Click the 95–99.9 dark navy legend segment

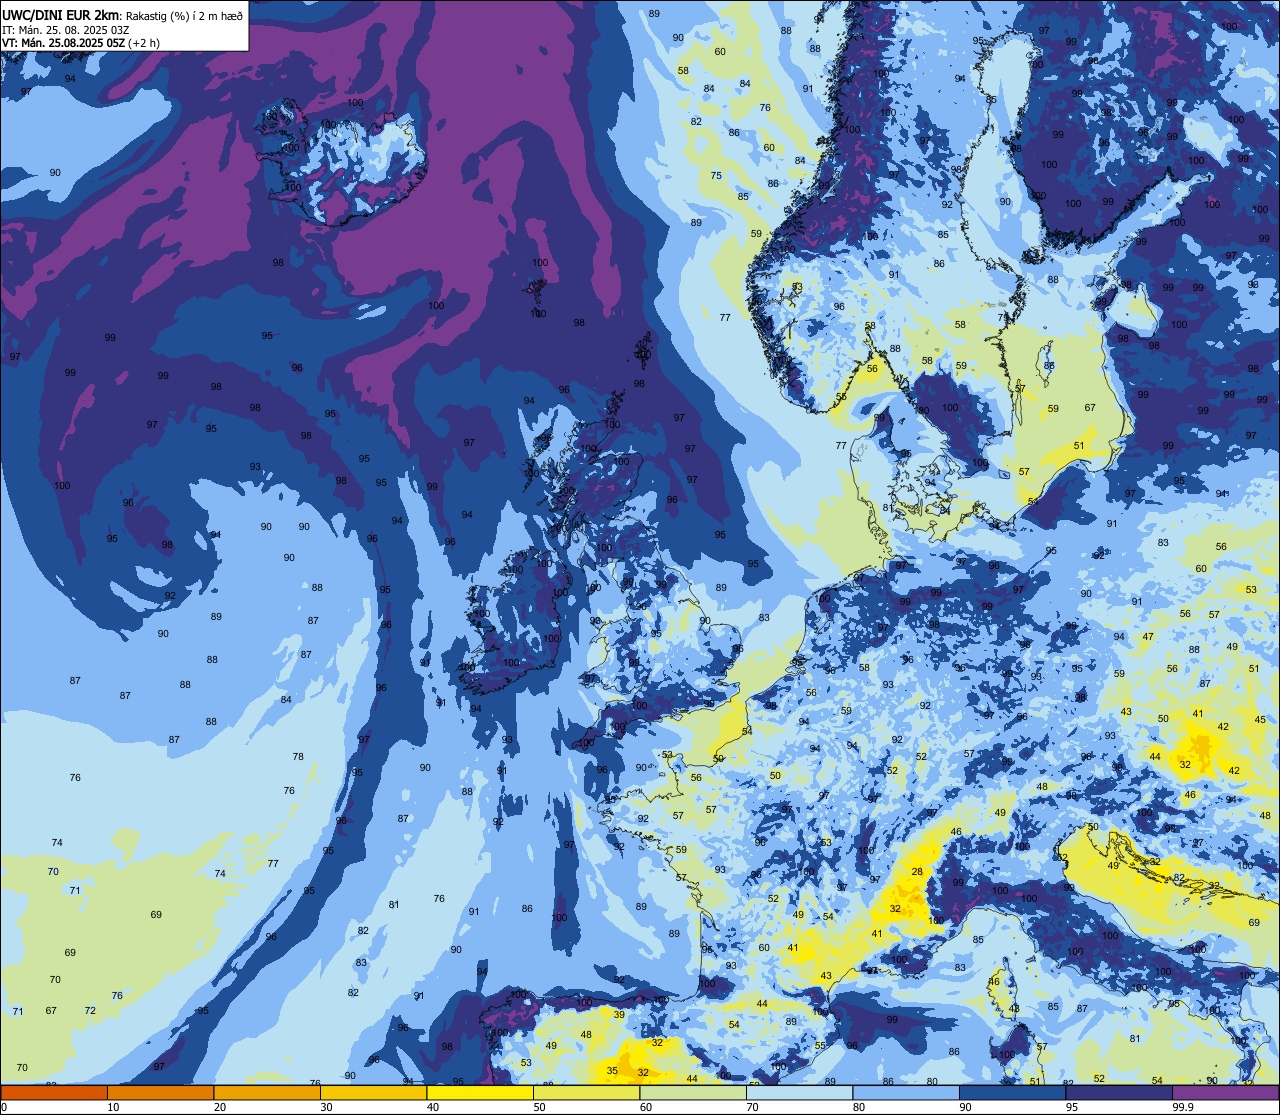(1119, 1092)
